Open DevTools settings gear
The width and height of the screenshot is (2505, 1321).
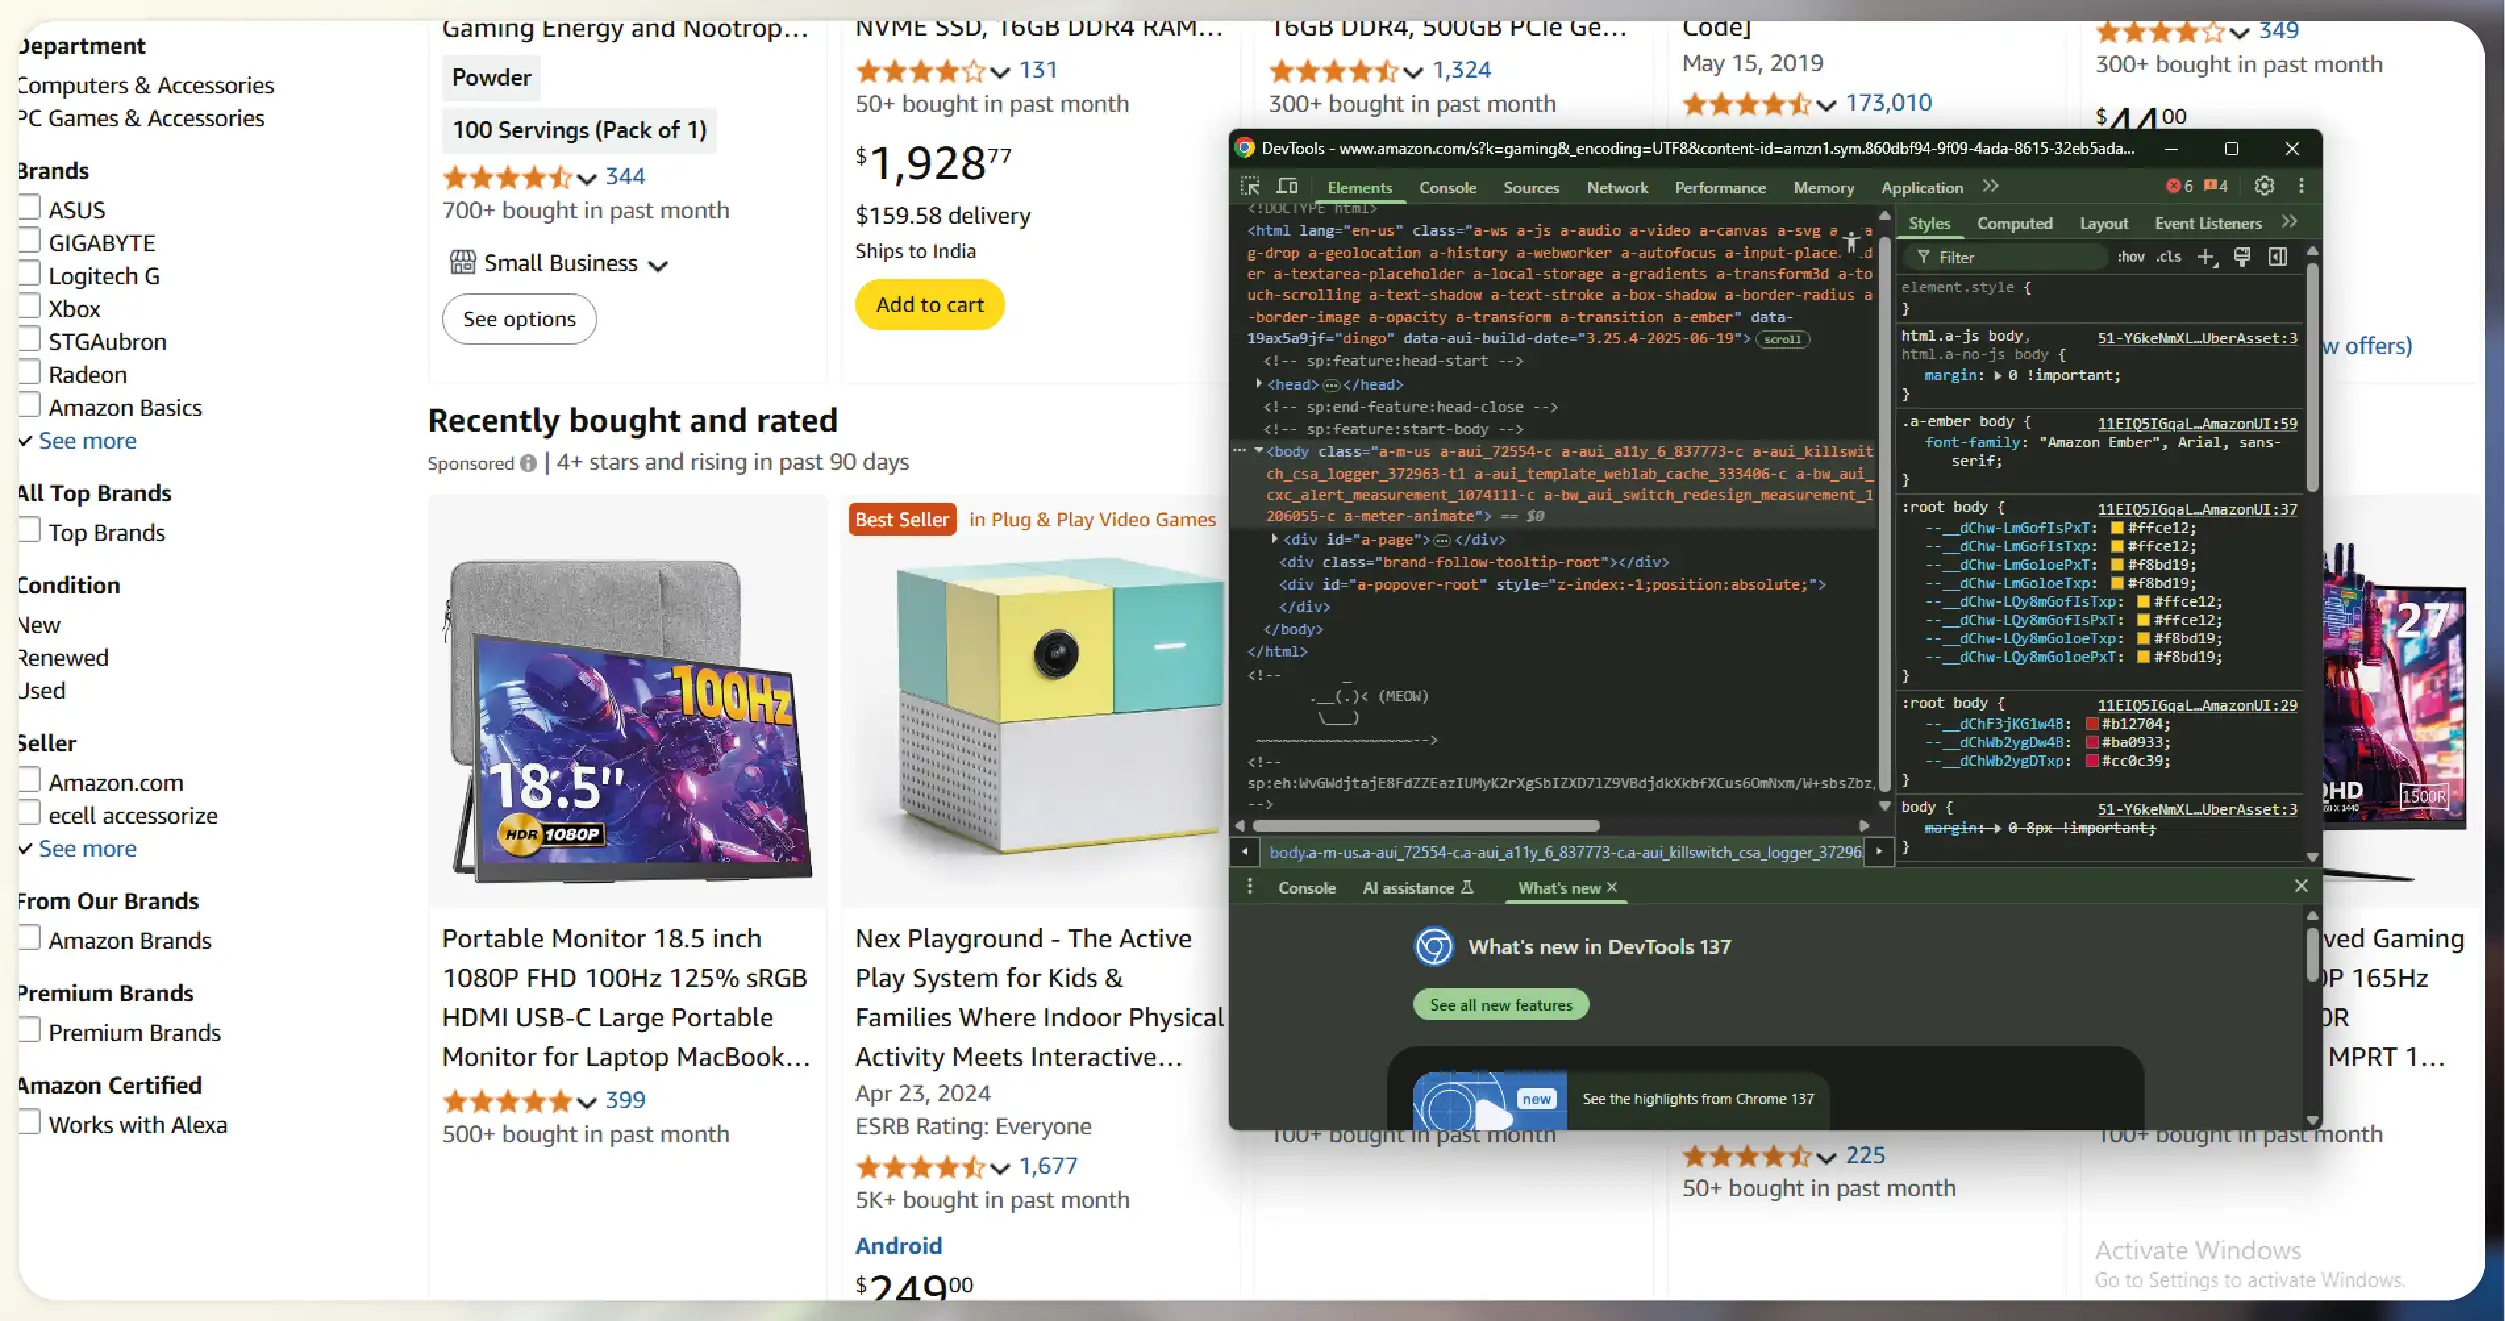click(2264, 185)
